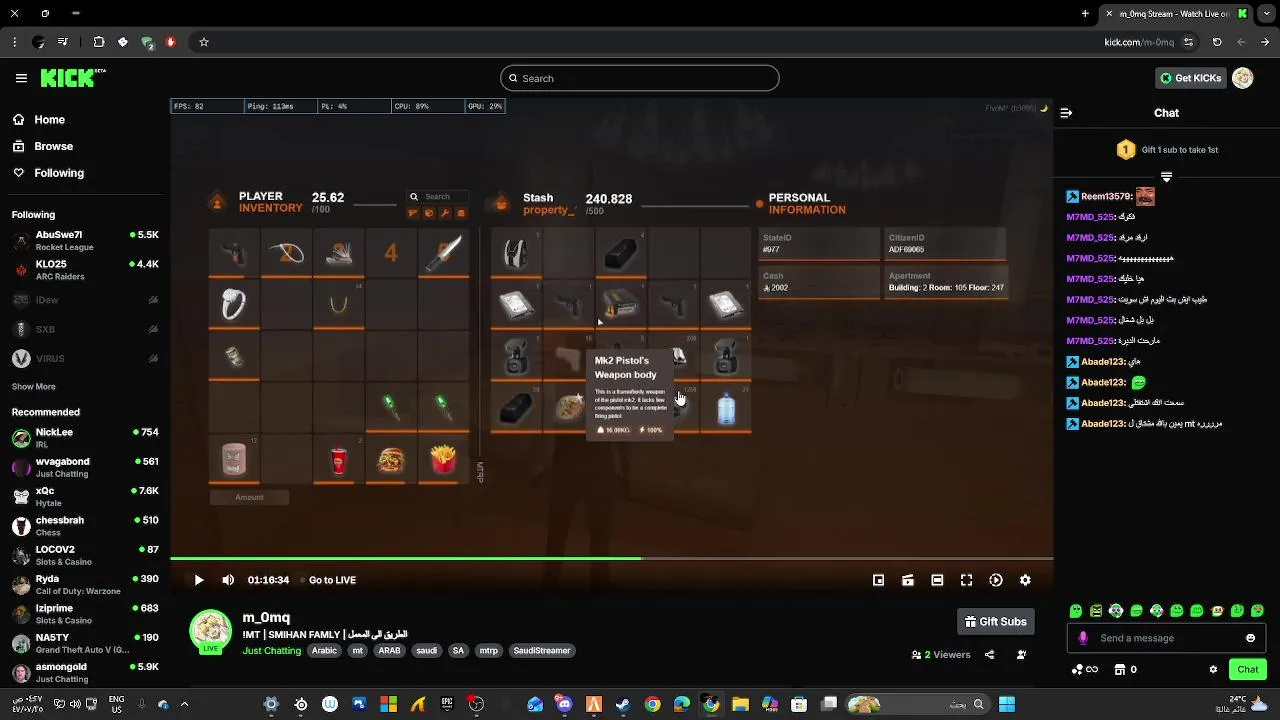Open the playback speed control

[x=996, y=580]
